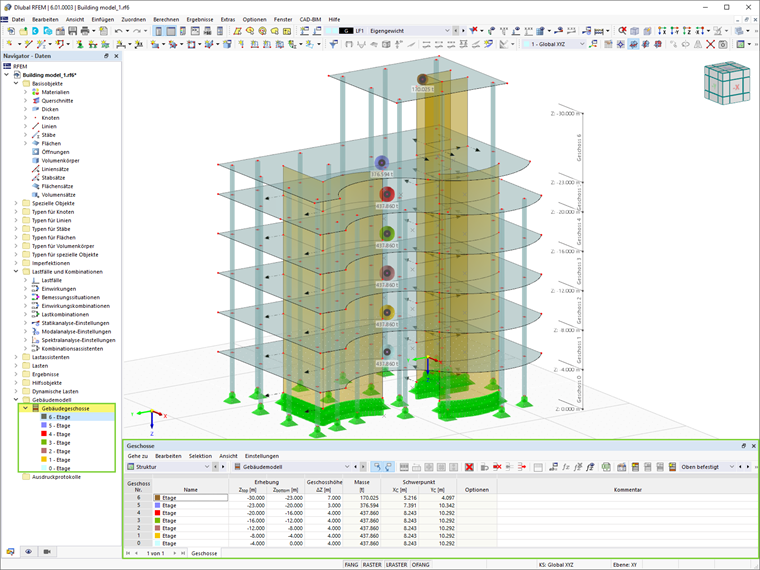Click color swatch of Etage row 6
The image size is (760, 570).
coord(157,498)
